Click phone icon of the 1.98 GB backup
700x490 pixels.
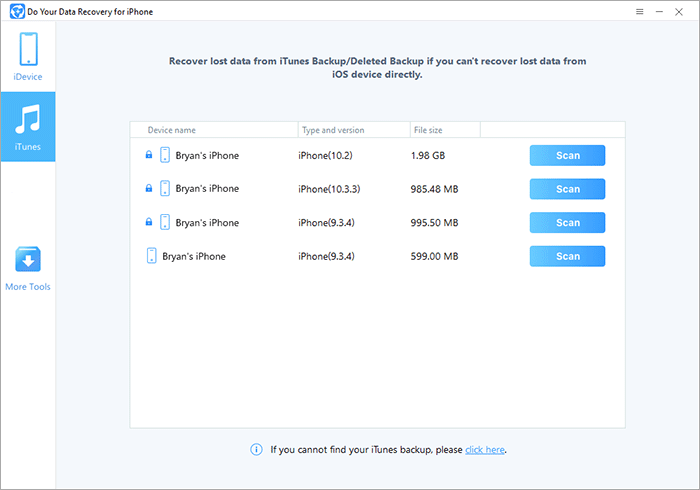165,155
